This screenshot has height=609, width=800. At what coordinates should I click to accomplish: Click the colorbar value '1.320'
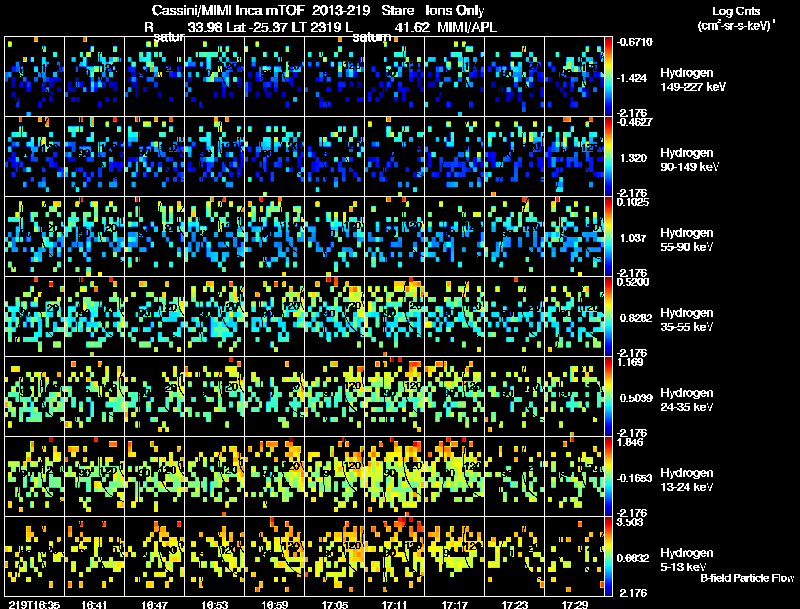(634, 158)
